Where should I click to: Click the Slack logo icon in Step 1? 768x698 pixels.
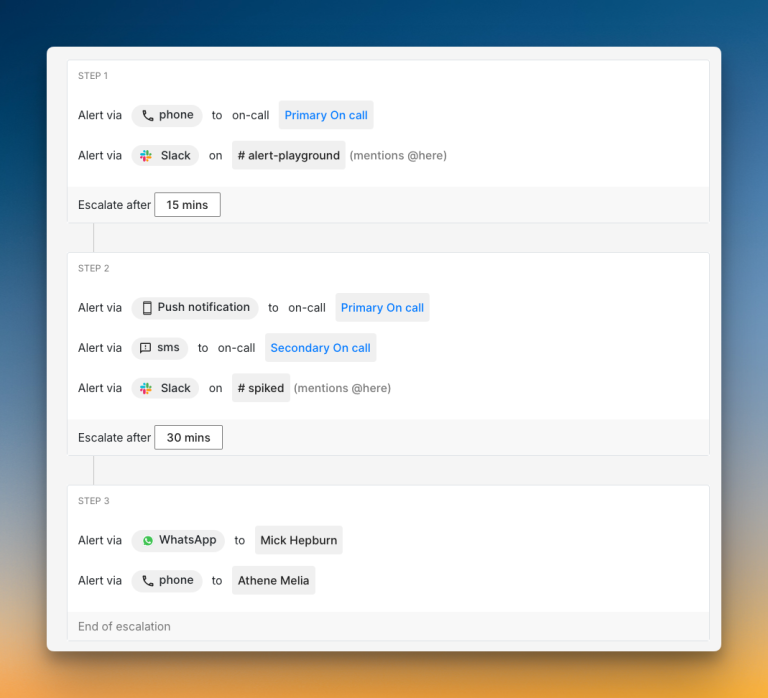coord(146,156)
